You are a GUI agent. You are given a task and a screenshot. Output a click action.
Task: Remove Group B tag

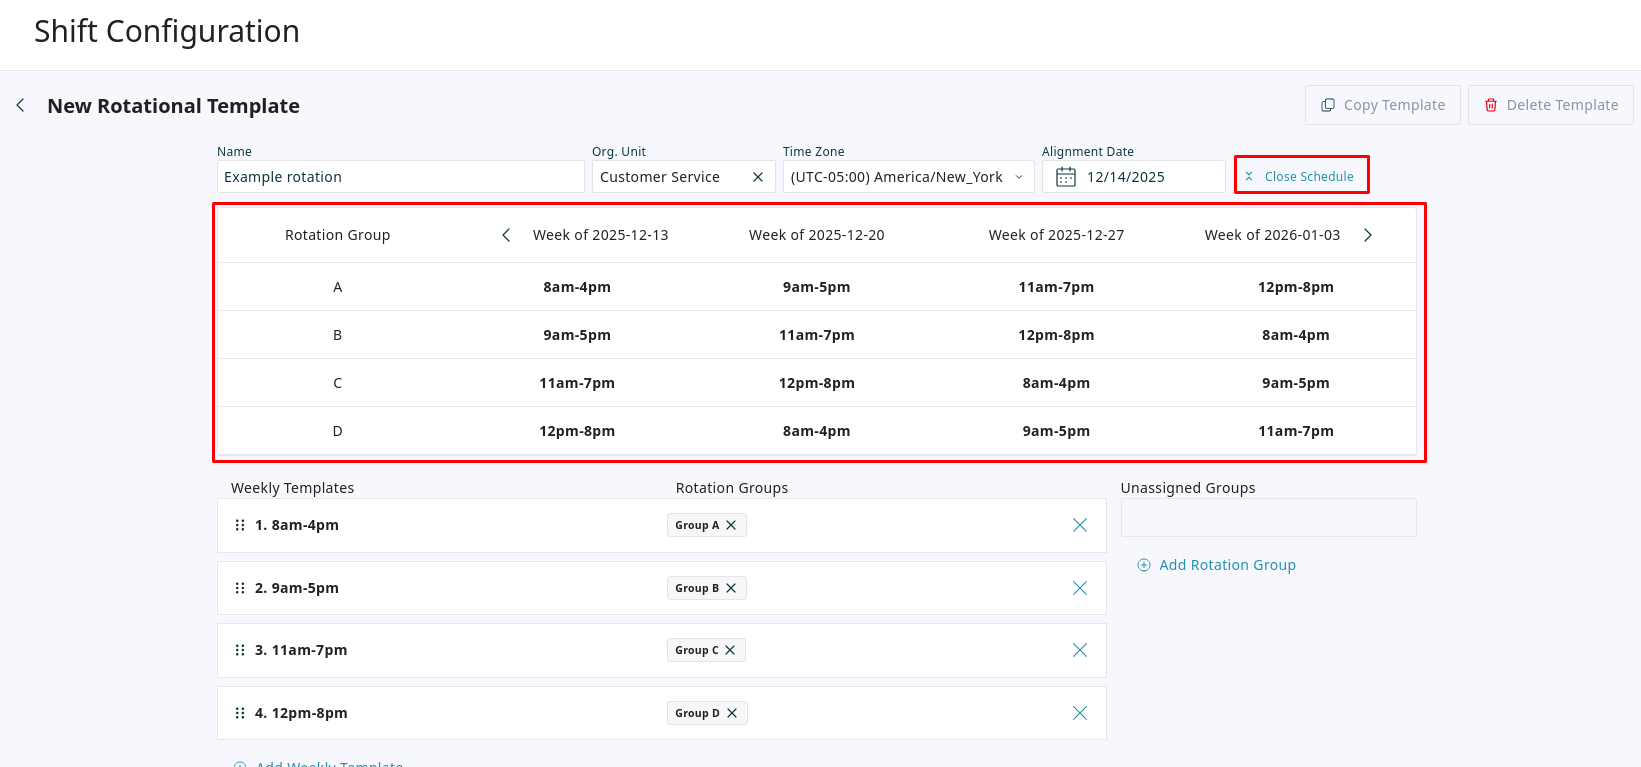pos(731,588)
